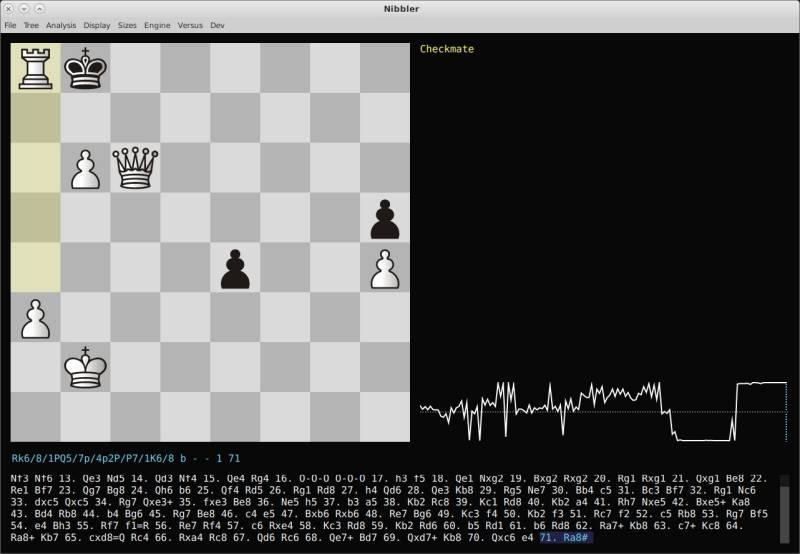Select the white pawn on a3
This screenshot has width=800, height=554.
[x=35, y=317]
